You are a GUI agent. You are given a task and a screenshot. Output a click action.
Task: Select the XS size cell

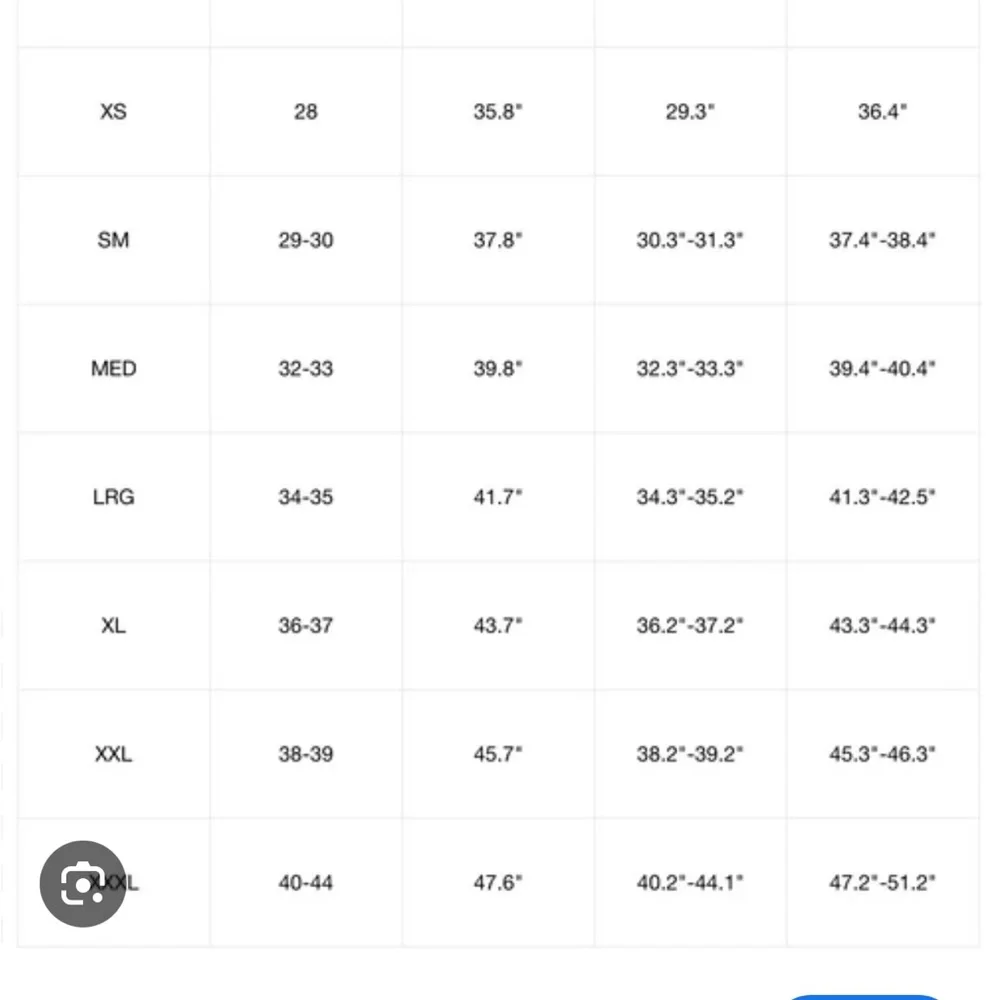114,112
